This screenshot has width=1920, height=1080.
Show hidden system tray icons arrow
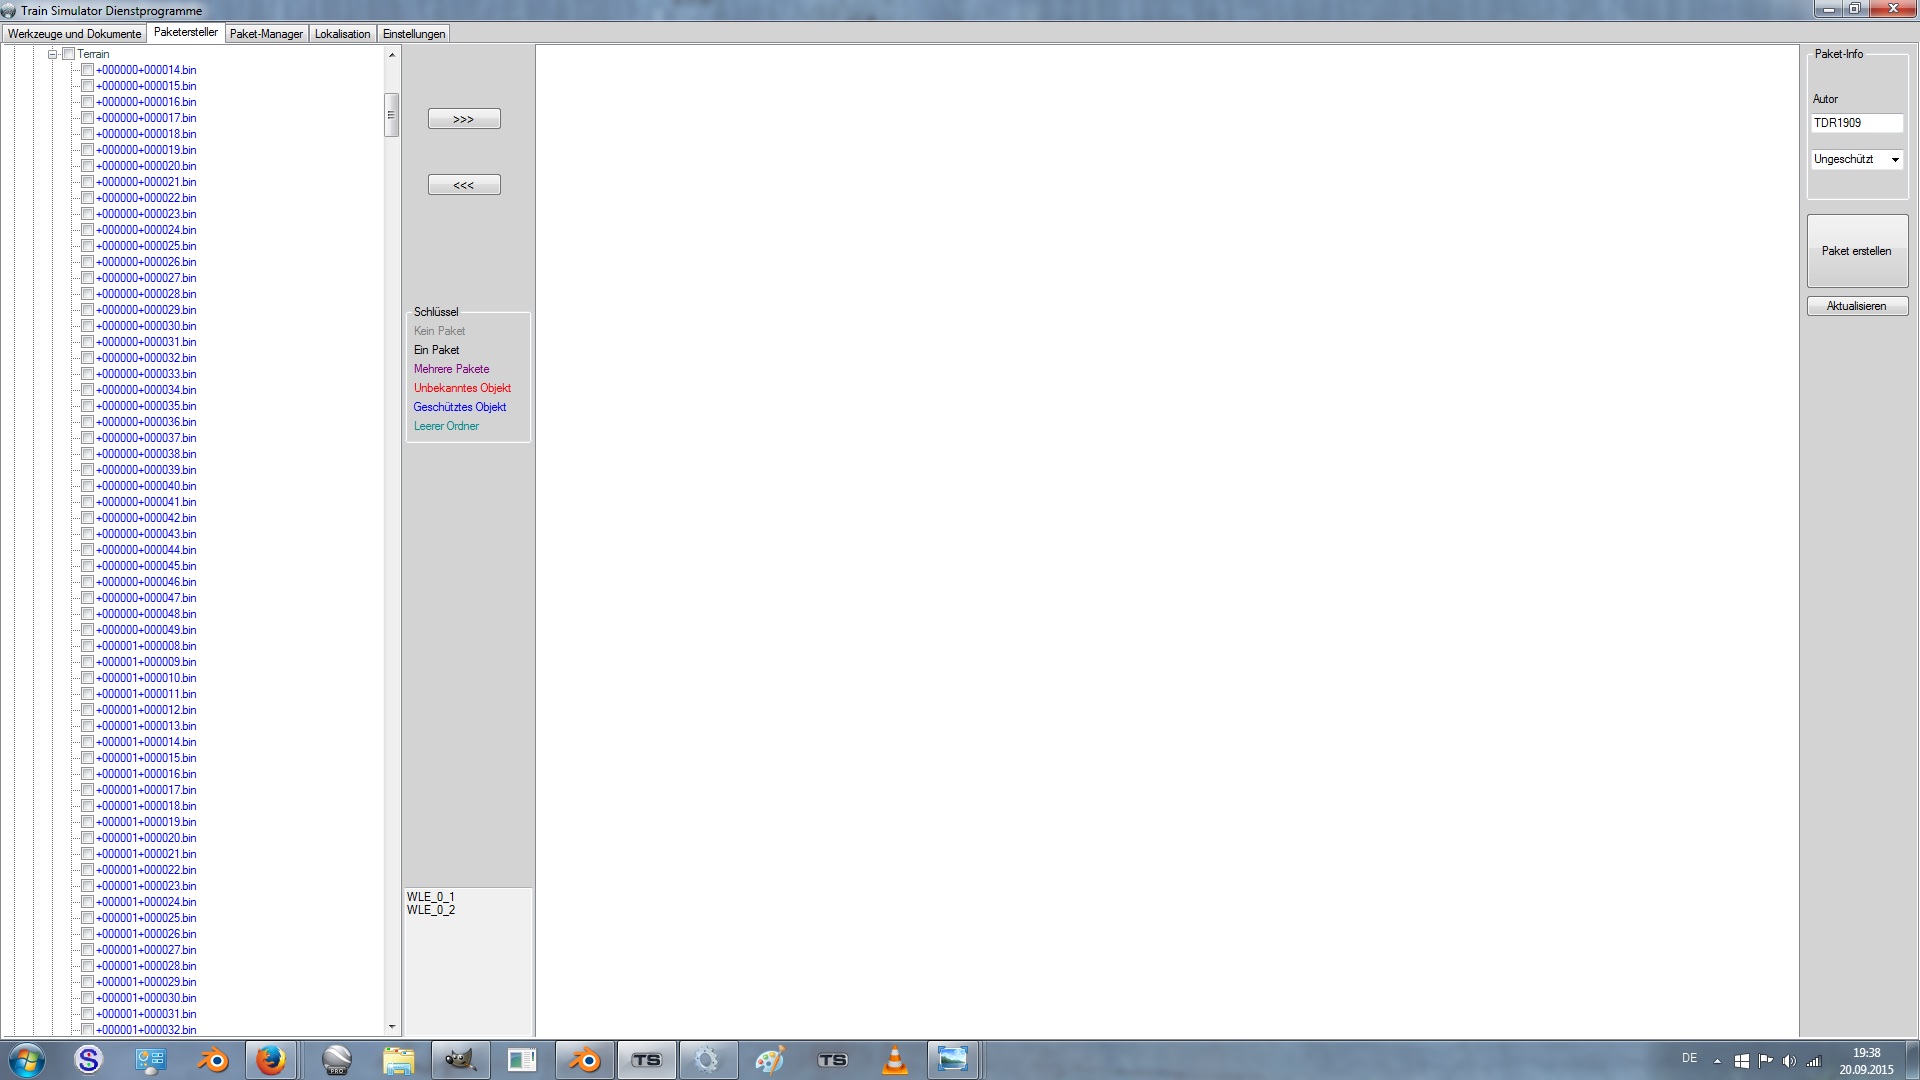(1717, 1061)
